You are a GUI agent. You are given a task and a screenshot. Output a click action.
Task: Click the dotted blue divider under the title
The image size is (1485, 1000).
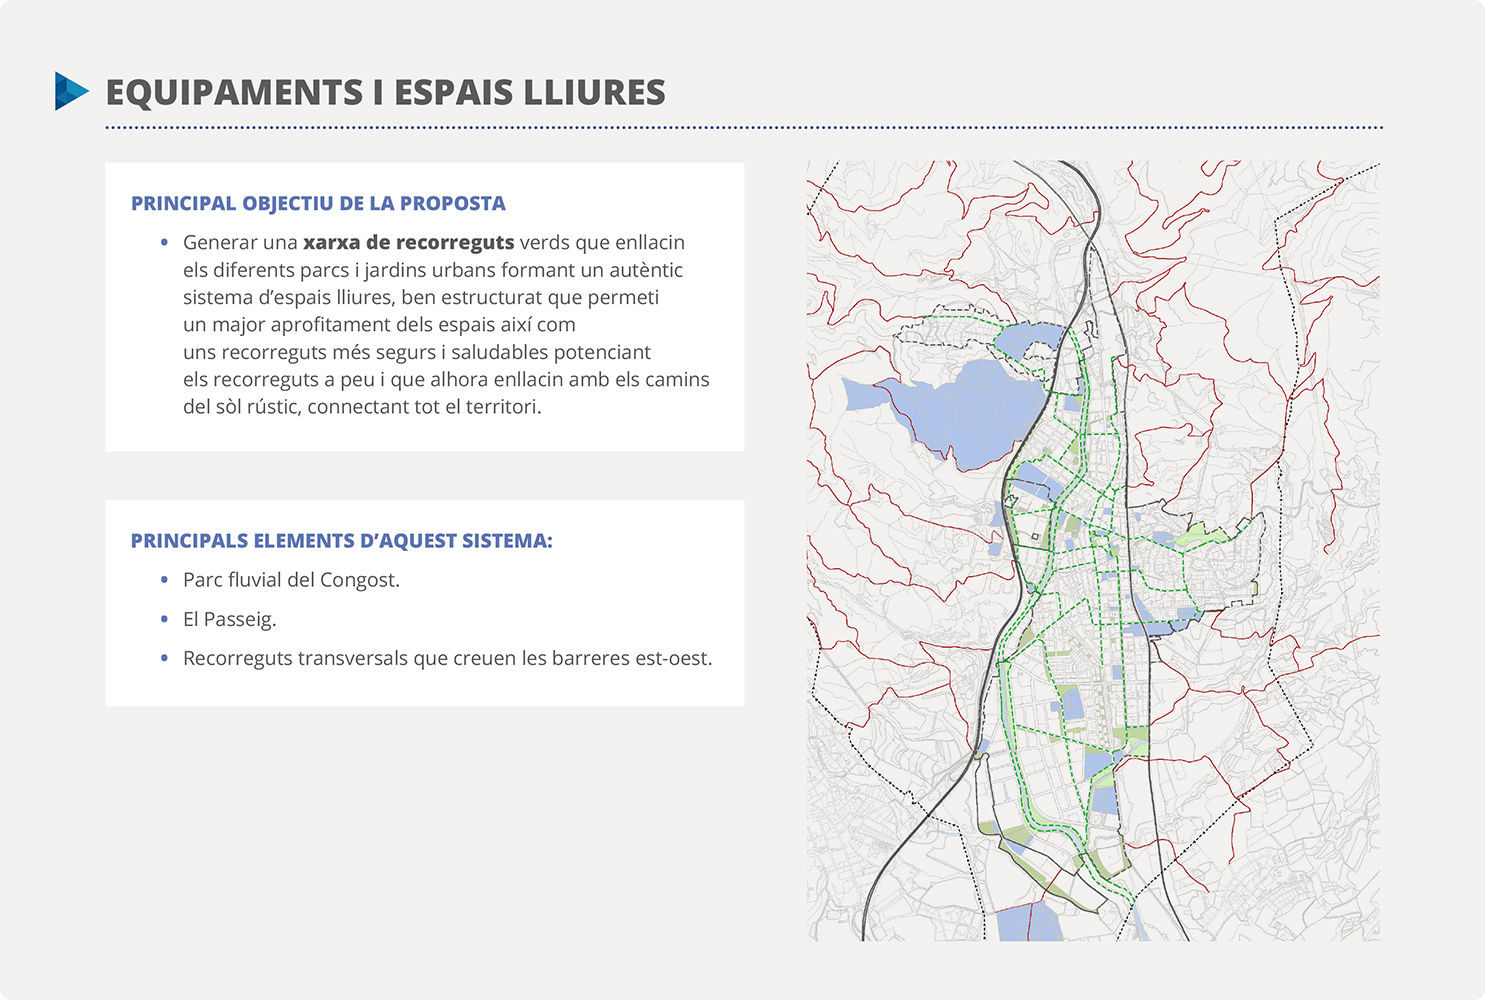744,128
